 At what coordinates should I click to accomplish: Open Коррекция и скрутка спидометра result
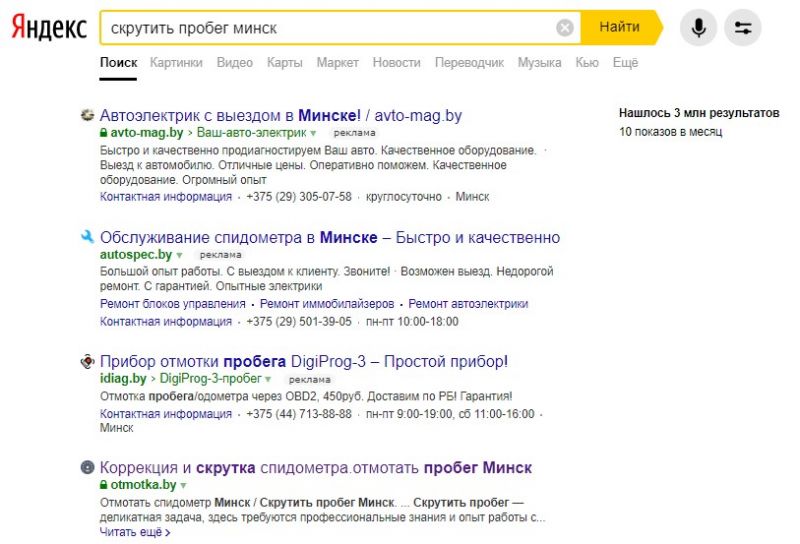(316, 467)
